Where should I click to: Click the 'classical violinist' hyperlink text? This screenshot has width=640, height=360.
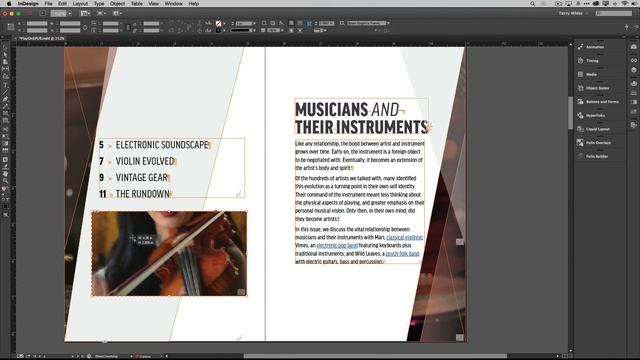coord(404,238)
